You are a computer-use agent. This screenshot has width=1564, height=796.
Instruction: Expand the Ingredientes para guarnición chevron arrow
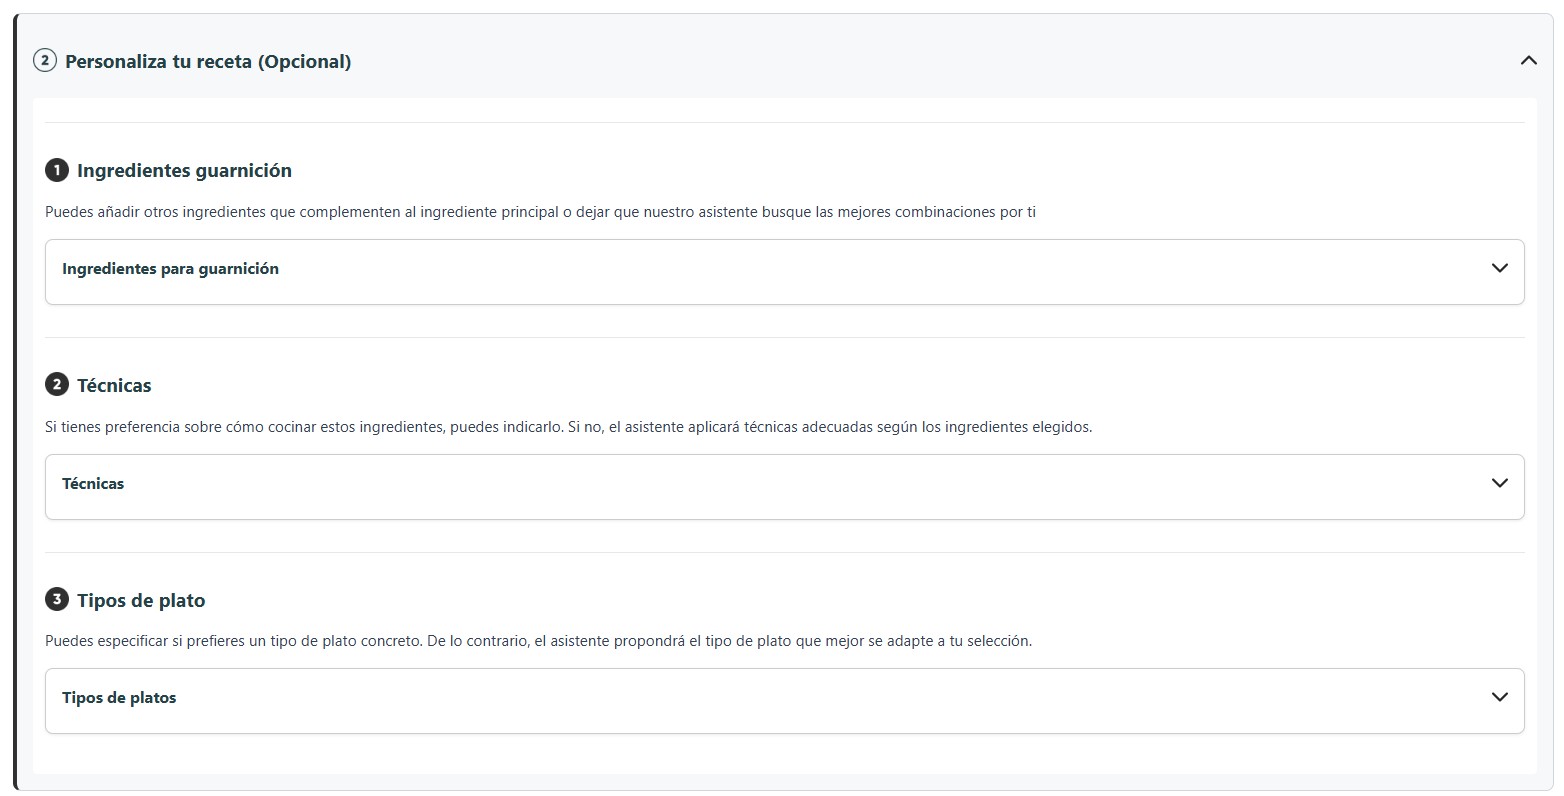click(x=1499, y=268)
